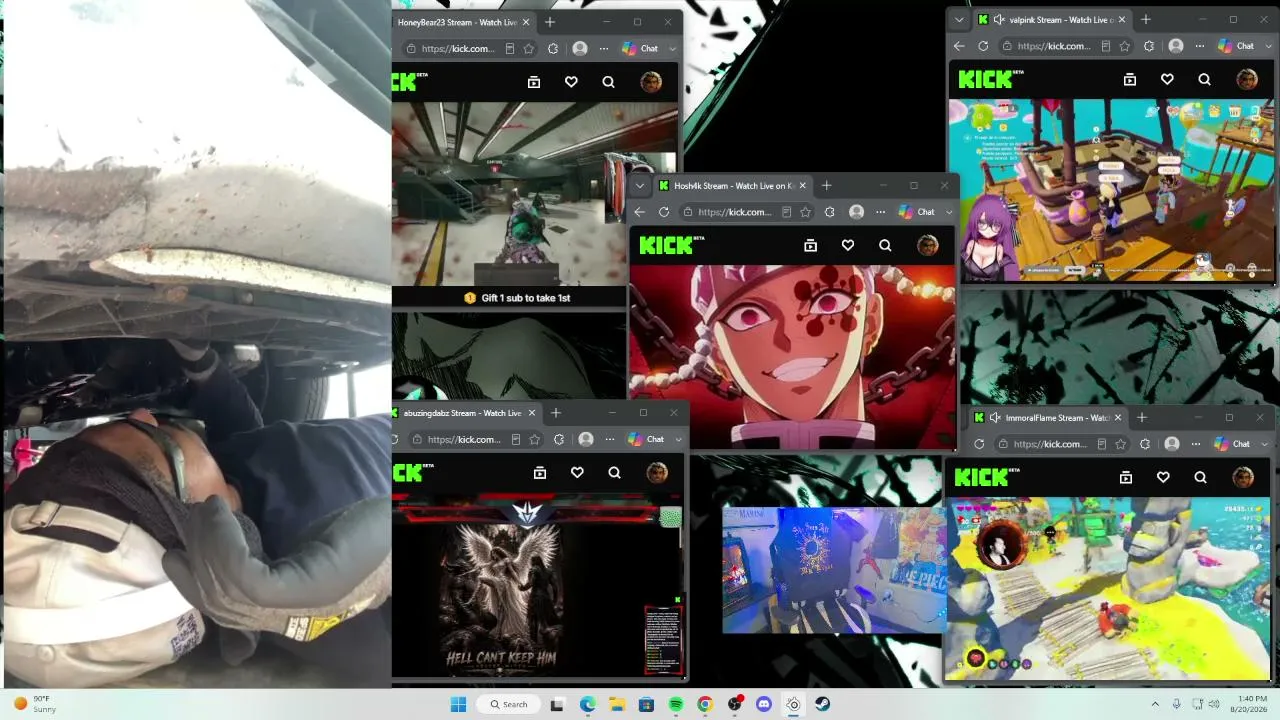This screenshot has width=1280, height=720.
Task: Favorite the page in HoneyBear23 window
Action: (529, 48)
